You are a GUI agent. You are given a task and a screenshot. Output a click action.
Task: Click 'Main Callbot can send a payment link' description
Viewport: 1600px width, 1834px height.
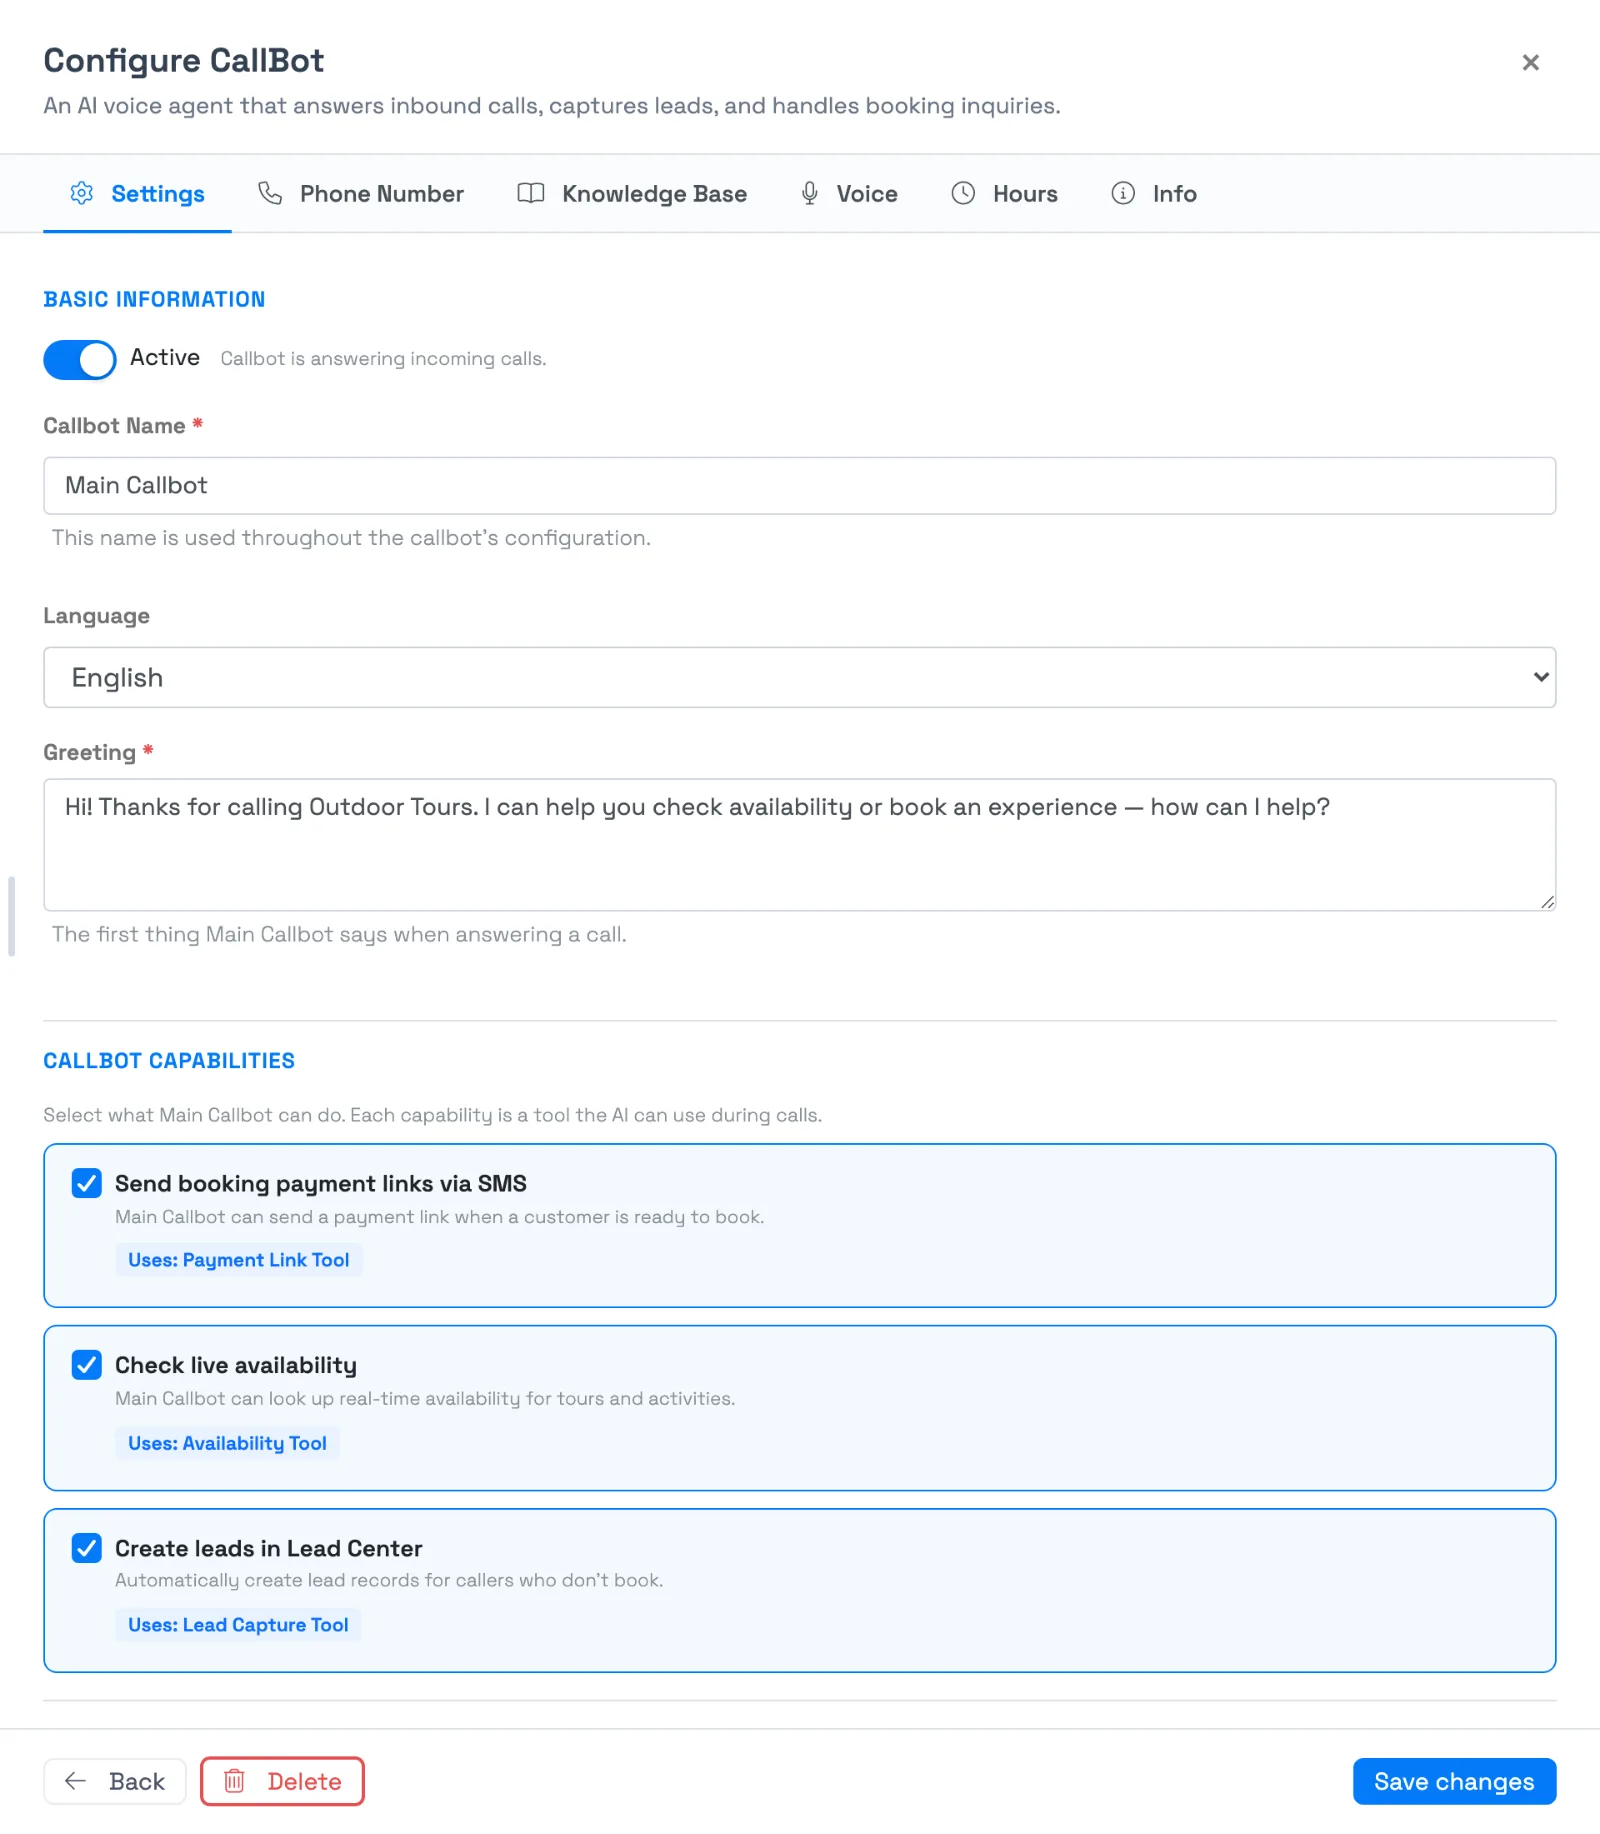[x=439, y=1217]
